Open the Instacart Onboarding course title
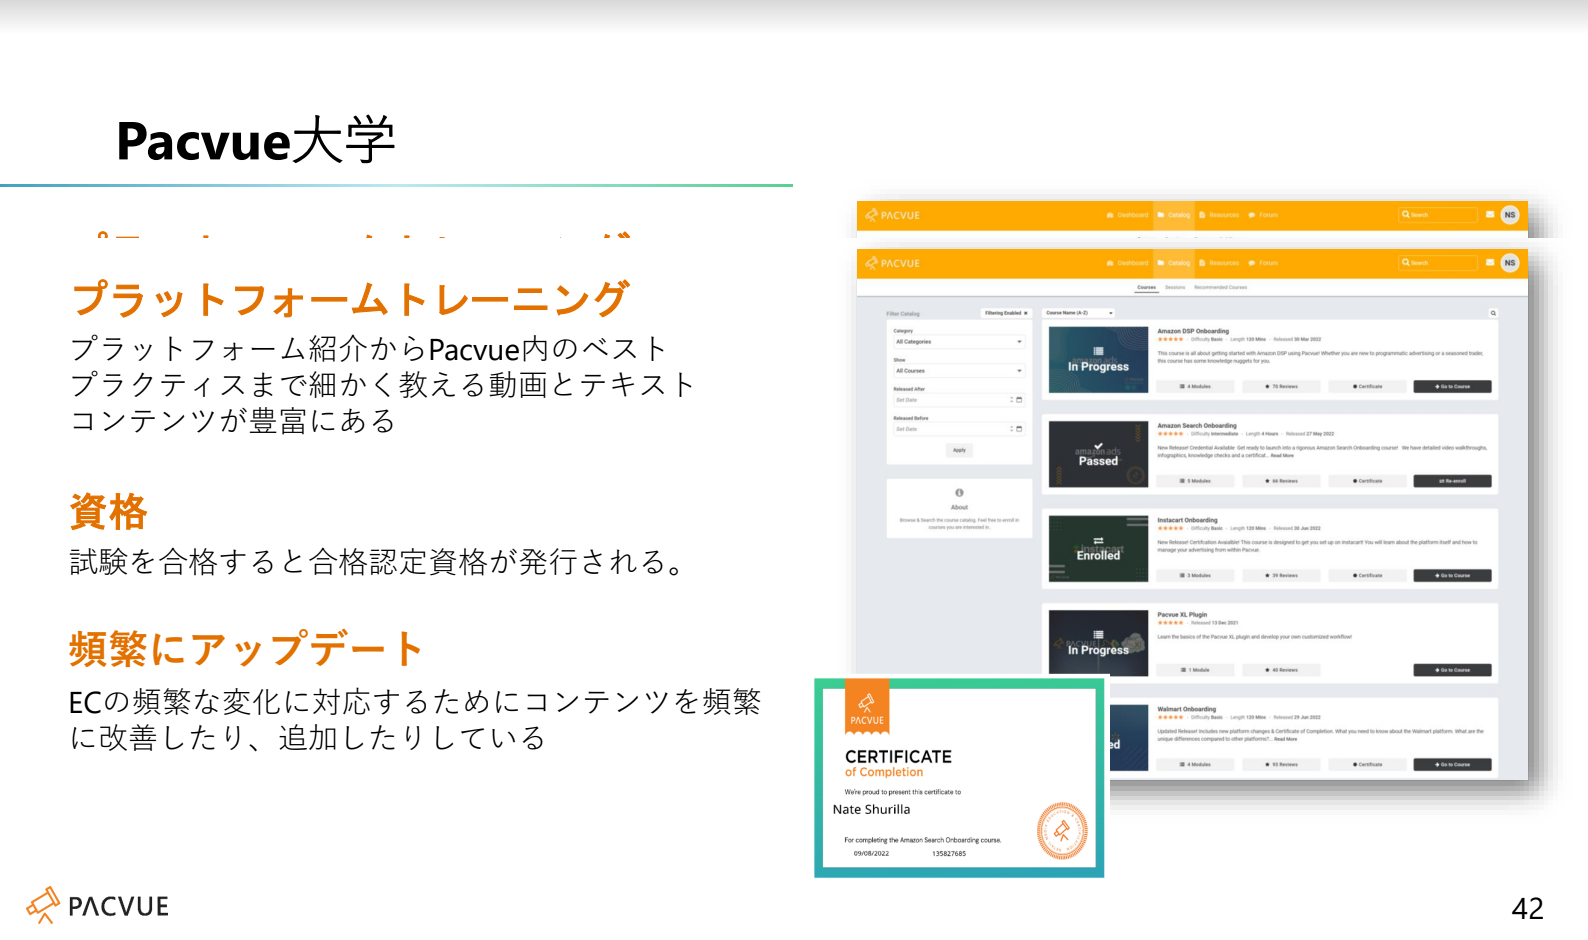 tap(1187, 520)
